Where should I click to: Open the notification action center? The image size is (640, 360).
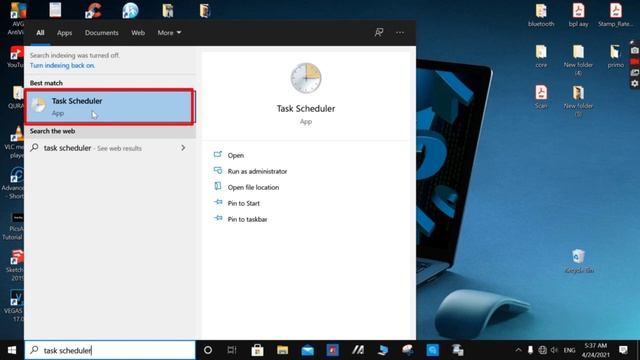pyautogui.click(x=623, y=350)
